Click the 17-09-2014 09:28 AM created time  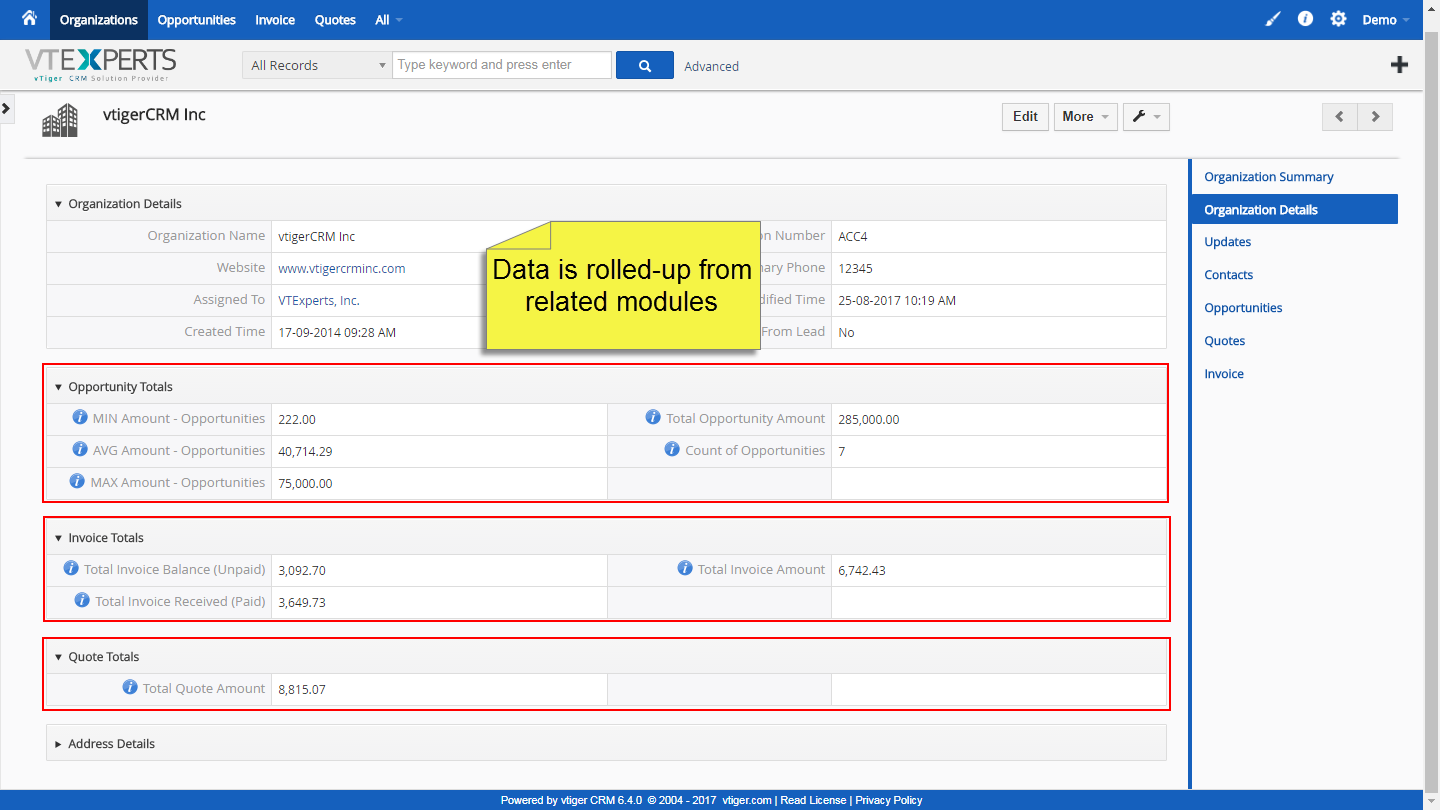click(x=337, y=332)
